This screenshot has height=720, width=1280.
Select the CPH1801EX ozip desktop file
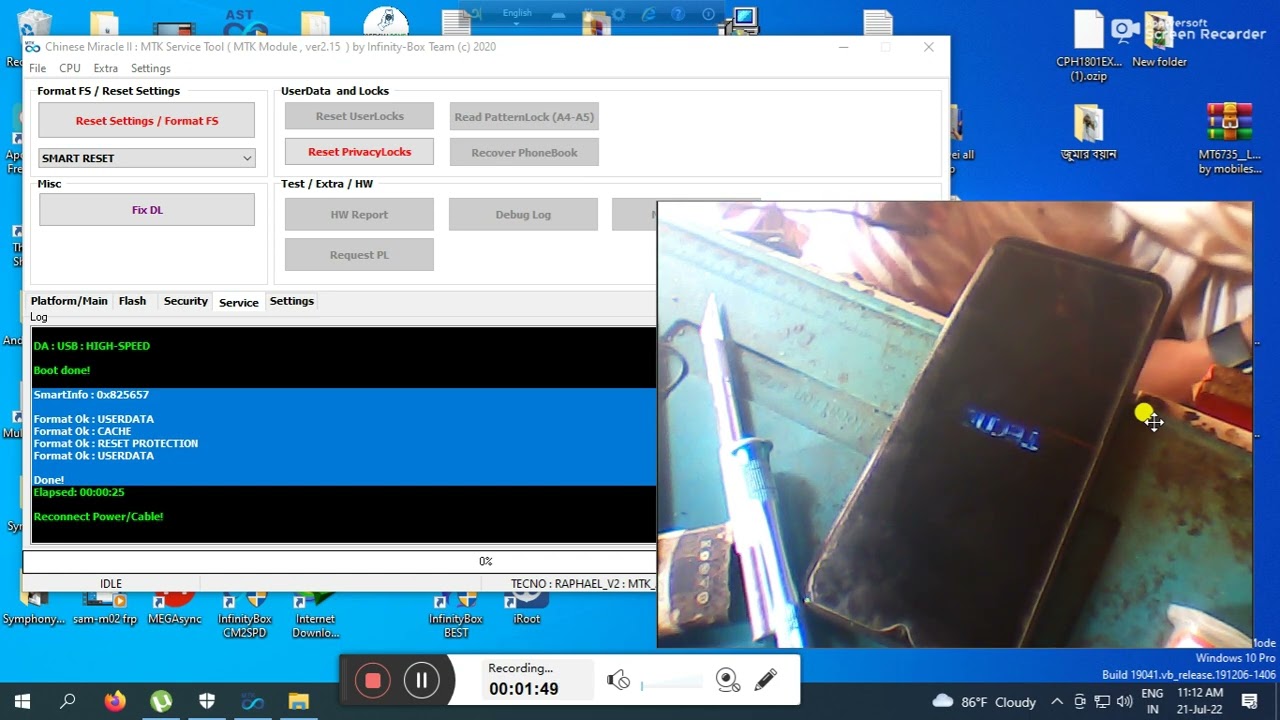pyautogui.click(x=1089, y=47)
